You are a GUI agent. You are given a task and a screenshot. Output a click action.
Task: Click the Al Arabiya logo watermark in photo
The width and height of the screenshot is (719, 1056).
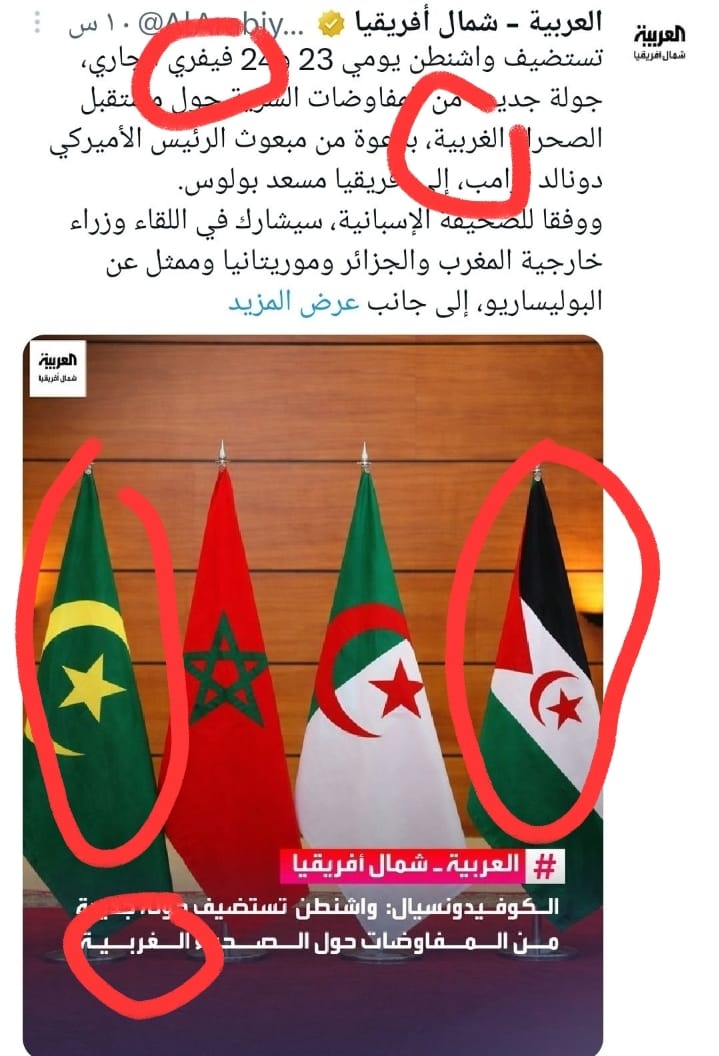58,368
